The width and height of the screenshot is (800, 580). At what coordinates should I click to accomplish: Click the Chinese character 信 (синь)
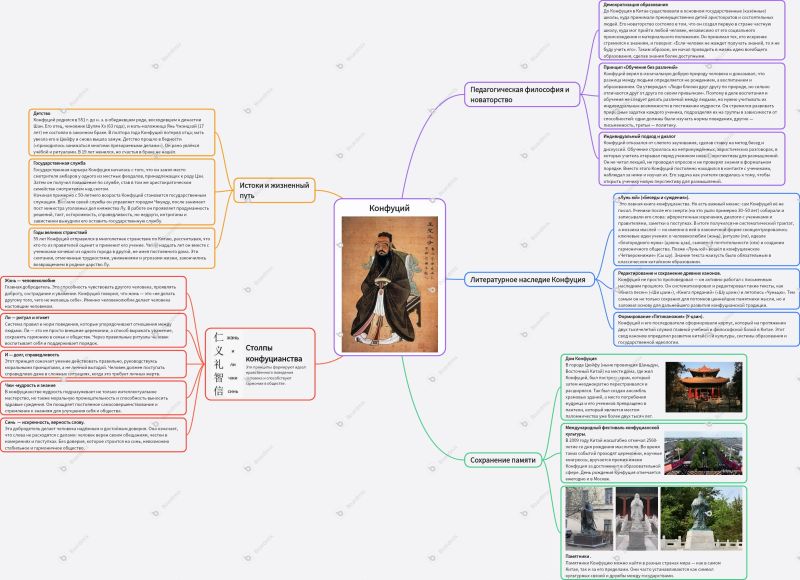218,391
